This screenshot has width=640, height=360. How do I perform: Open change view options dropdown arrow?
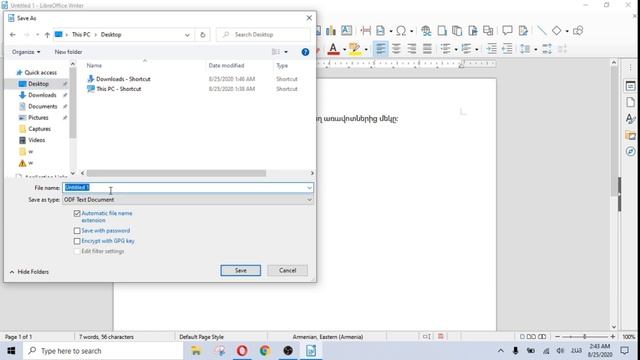tap(286, 52)
